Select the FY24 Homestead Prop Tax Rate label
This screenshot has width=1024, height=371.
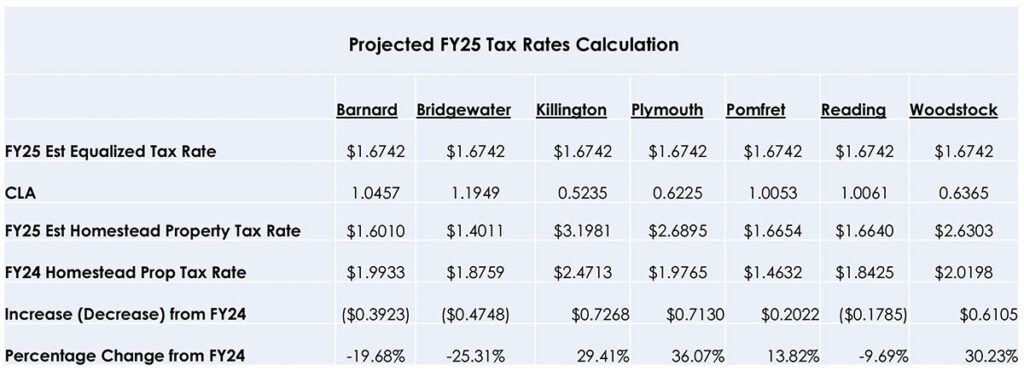(x=125, y=272)
